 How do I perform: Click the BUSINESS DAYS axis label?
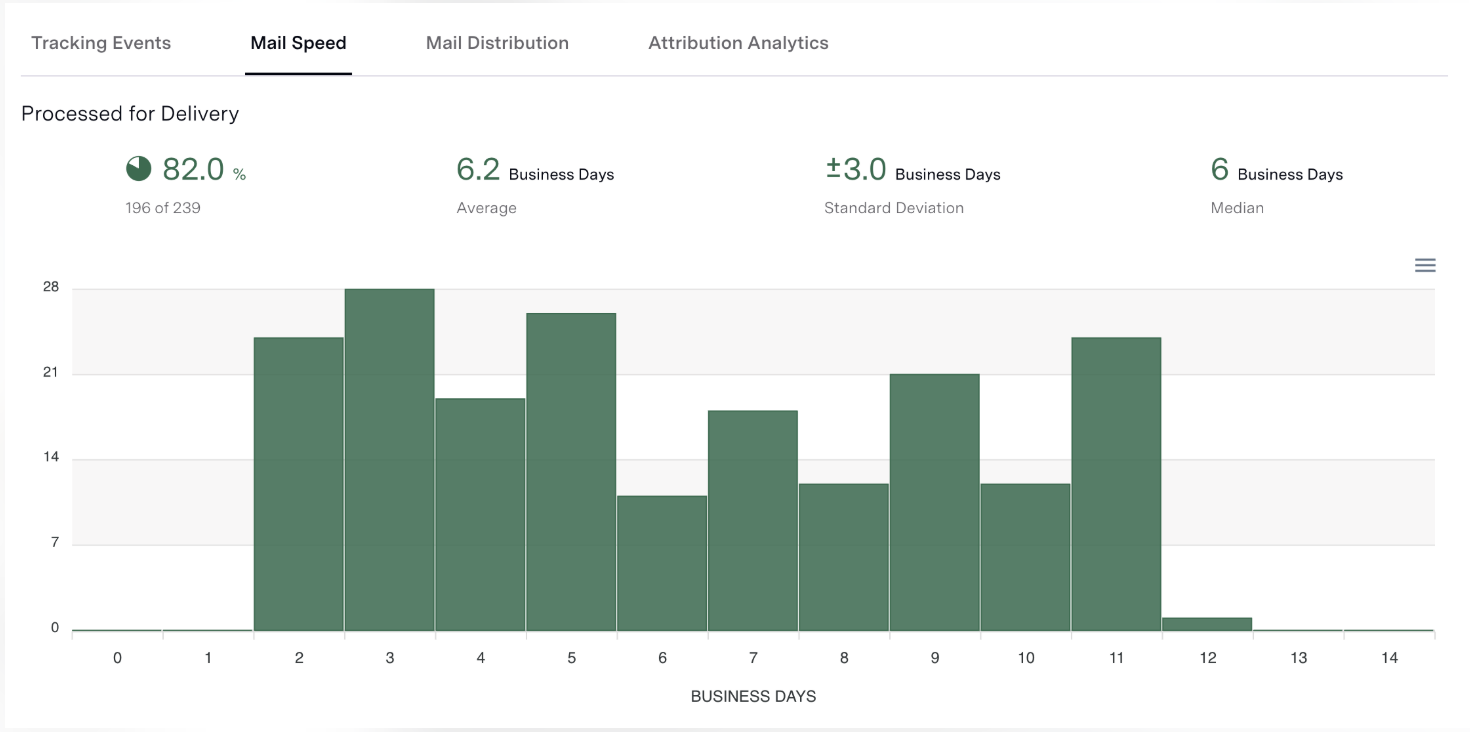pyautogui.click(x=753, y=696)
